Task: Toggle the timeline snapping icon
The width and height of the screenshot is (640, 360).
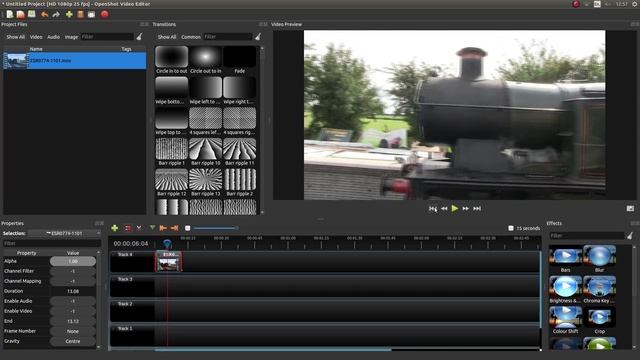Action: click(x=128, y=228)
